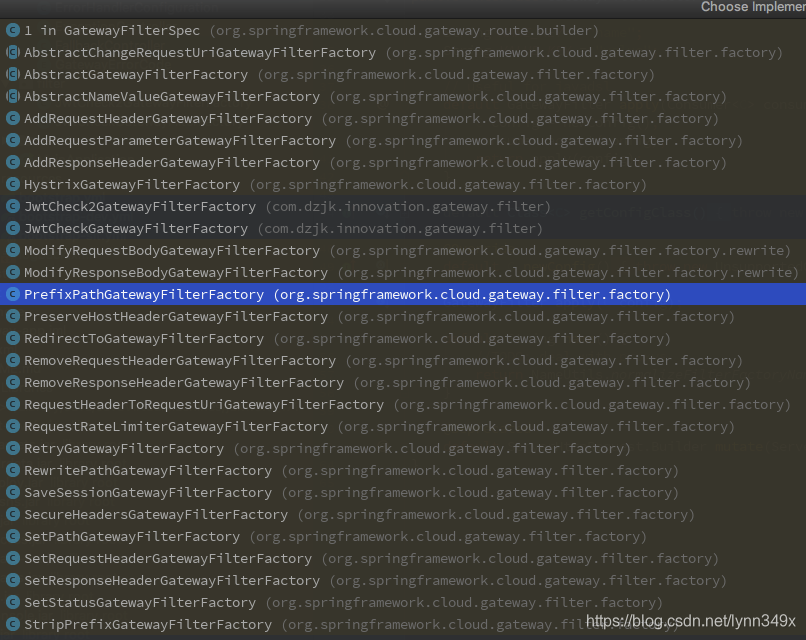Click class icon for StripPrefixGatewayFilterFactory

click(x=13, y=625)
